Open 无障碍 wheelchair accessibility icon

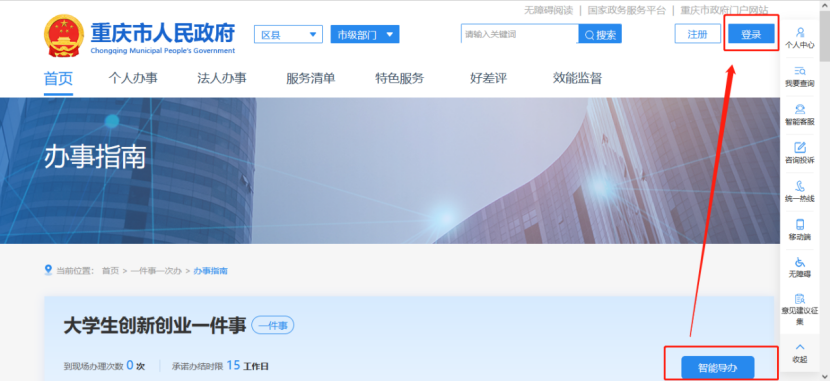pos(800,262)
